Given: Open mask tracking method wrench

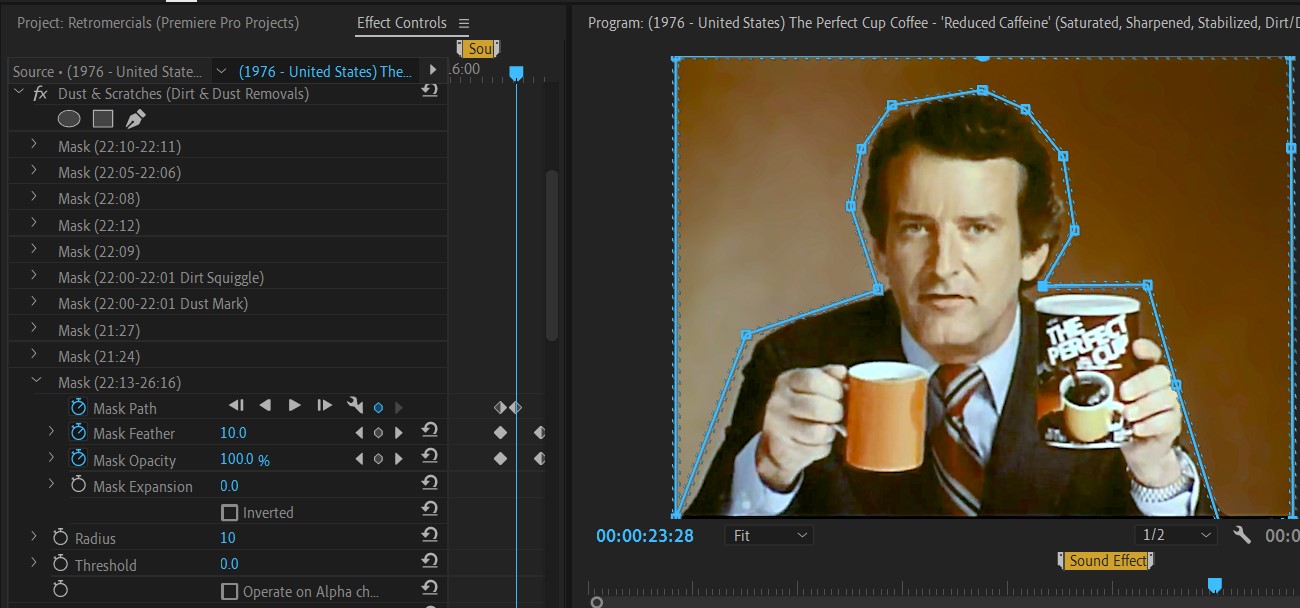Looking at the screenshot, I should tap(354, 406).
